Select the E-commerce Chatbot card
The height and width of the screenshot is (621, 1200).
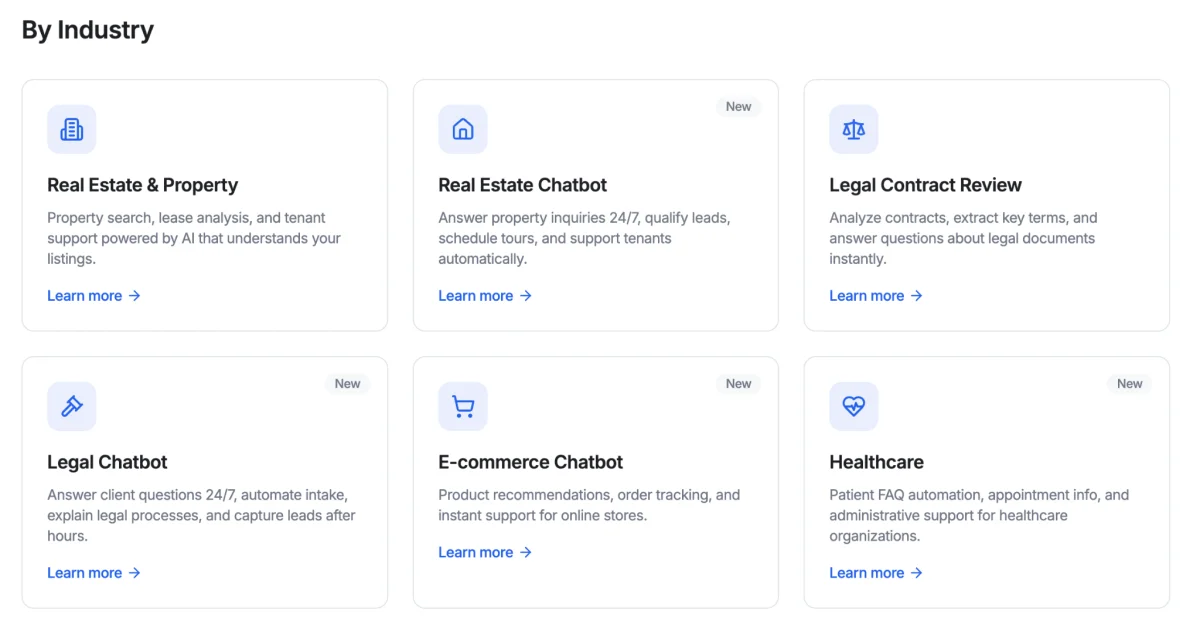pyautogui.click(x=596, y=481)
